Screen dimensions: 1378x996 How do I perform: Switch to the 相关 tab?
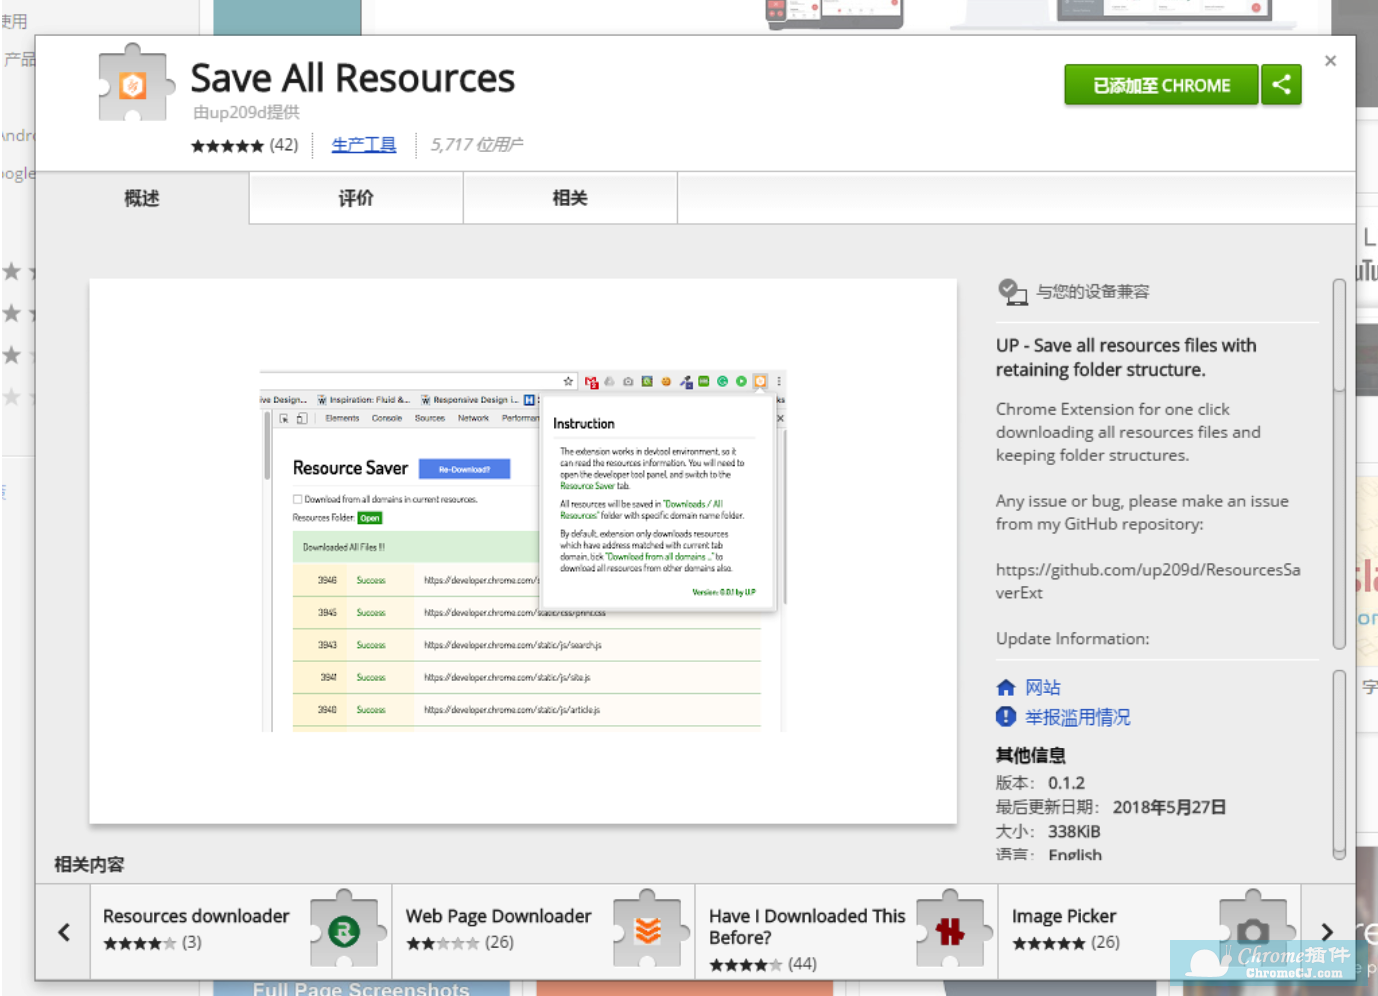click(x=570, y=198)
